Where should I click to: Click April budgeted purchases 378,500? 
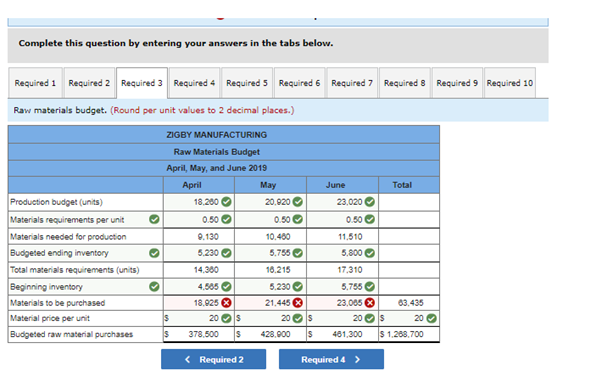(203, 334)
